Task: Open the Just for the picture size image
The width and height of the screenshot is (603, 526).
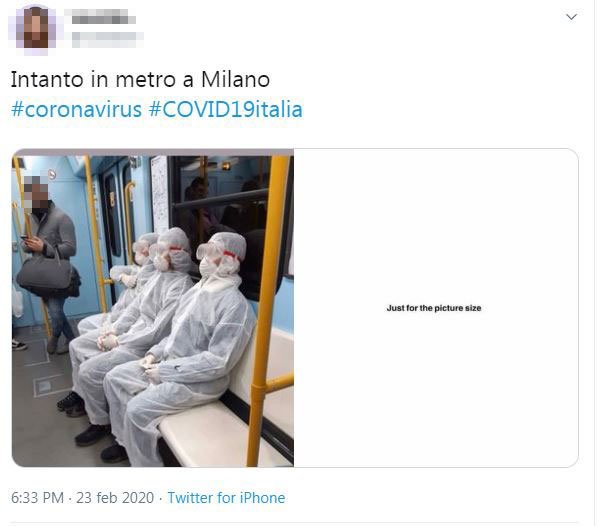Action: [436, 308]
